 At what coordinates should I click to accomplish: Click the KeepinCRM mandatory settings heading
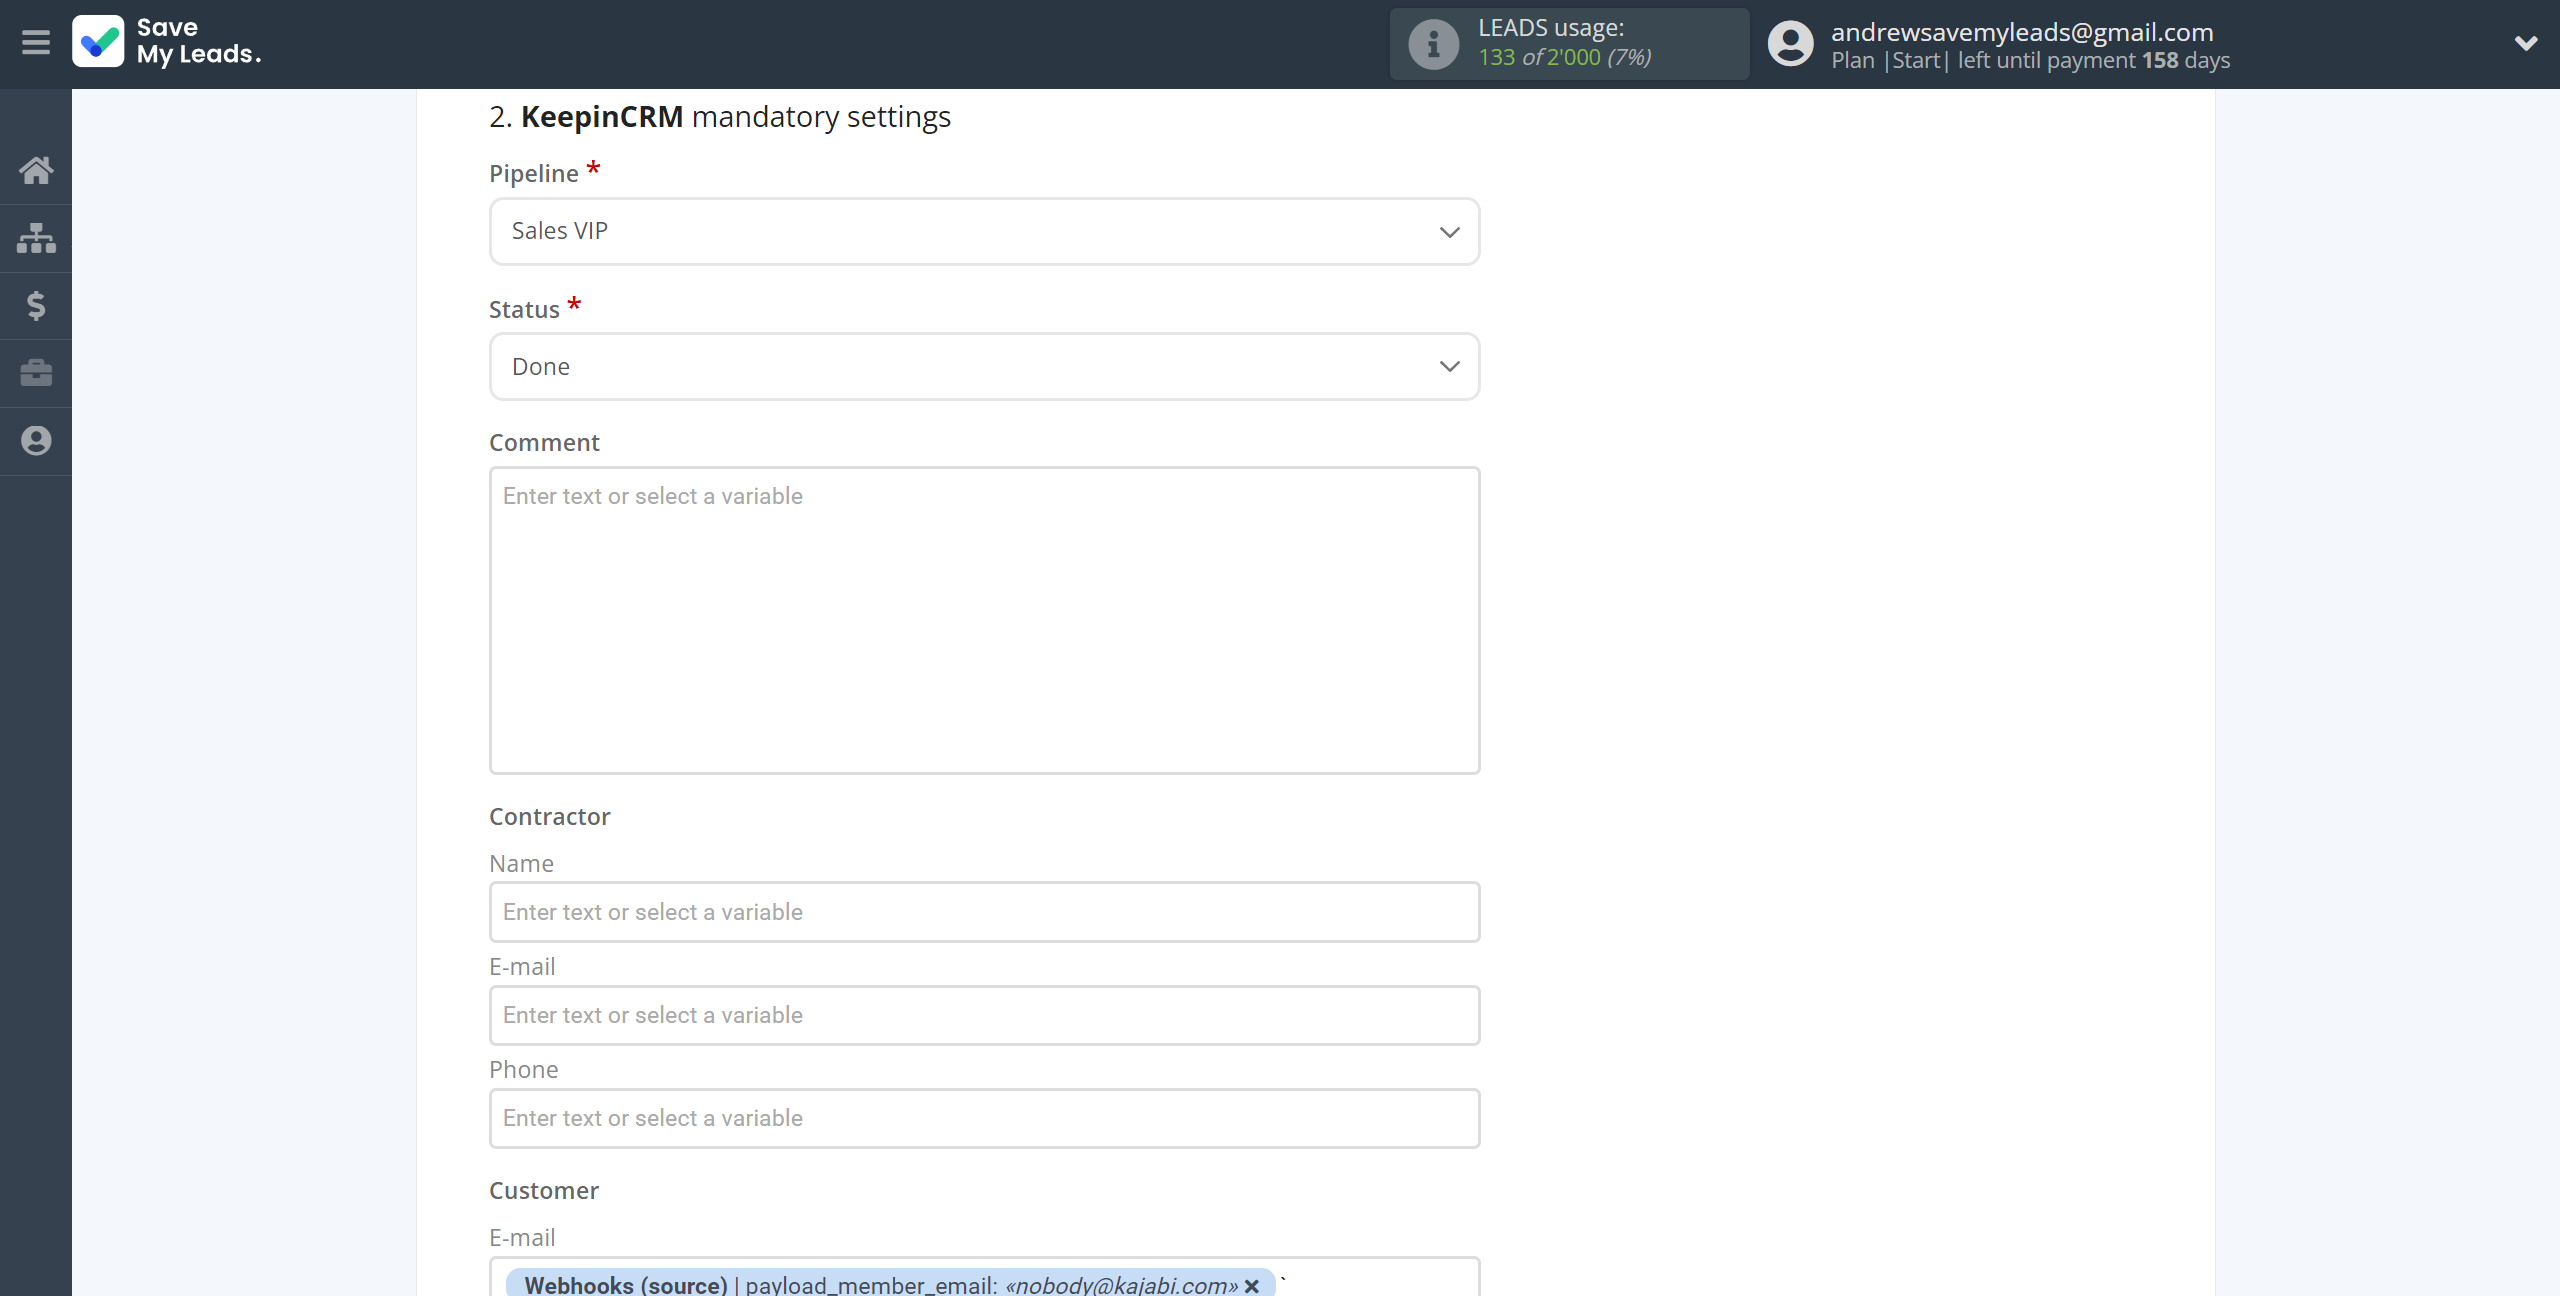pyautogui.click(x=720, y=117)
